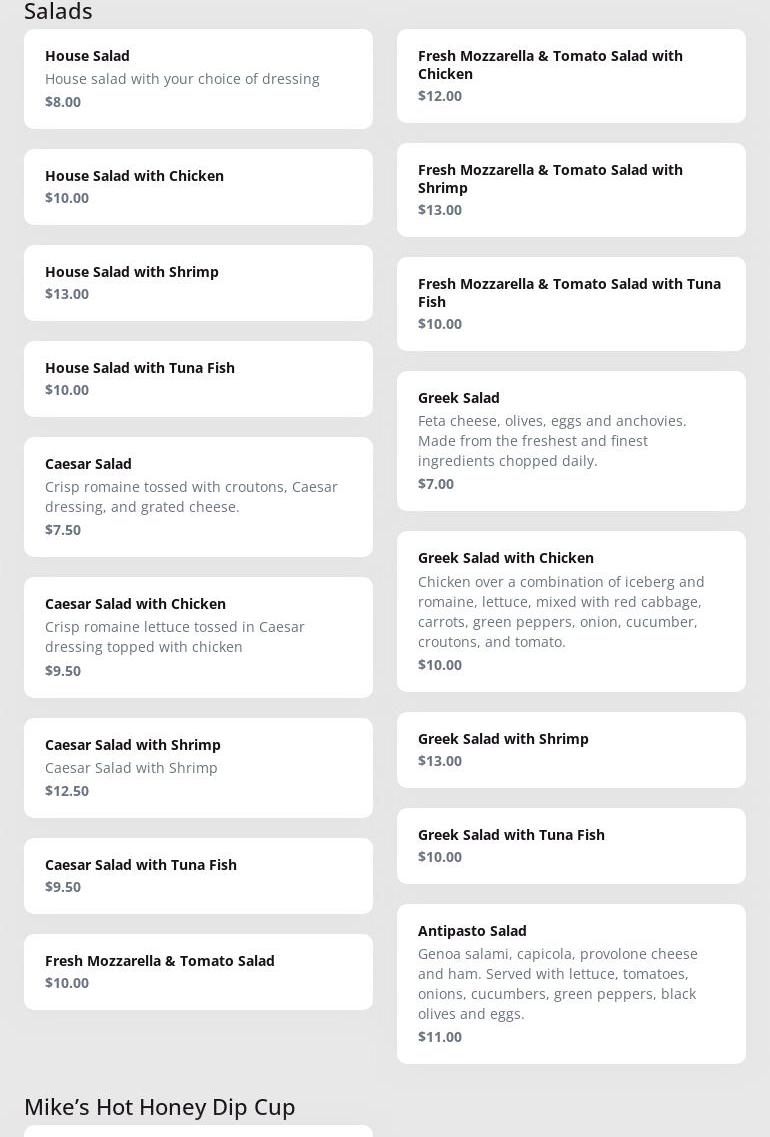Viewport: 770px width, 1137px height.
Task: Select the $7.00 Greek Salad card
Action: tap(571, 440)
